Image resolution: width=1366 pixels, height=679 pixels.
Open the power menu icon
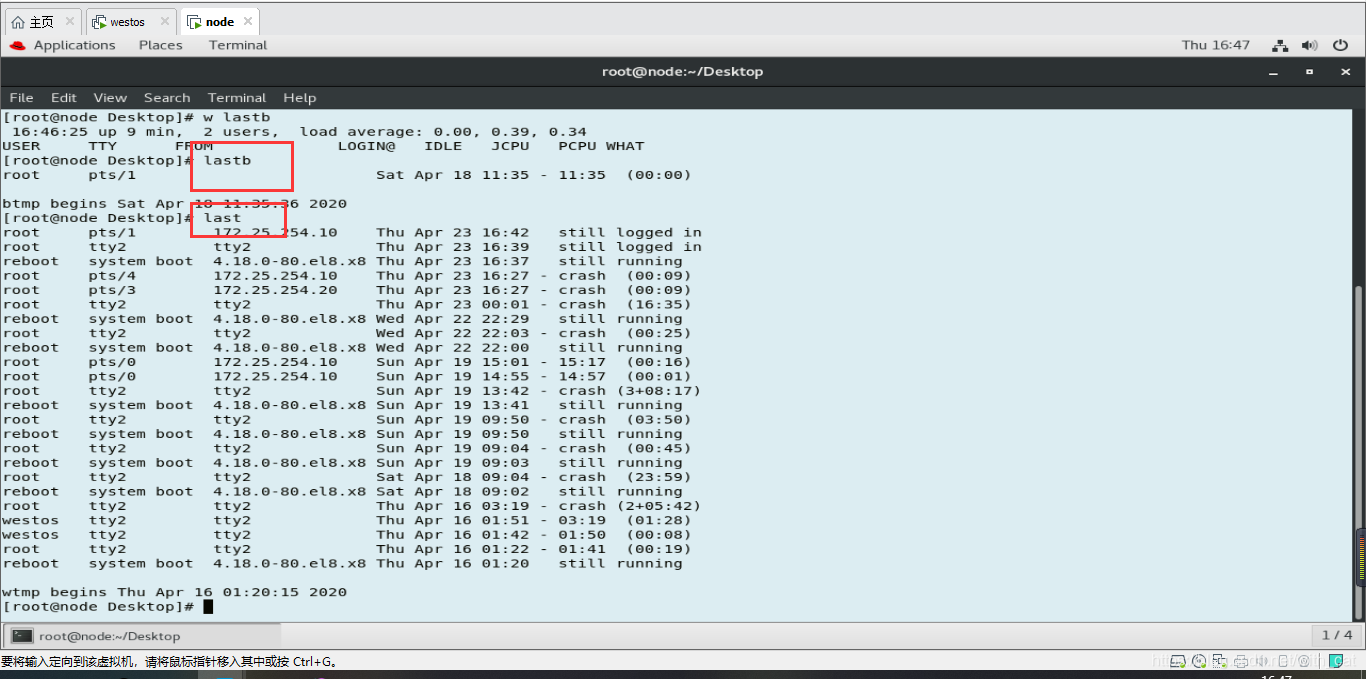point(1340,45)
